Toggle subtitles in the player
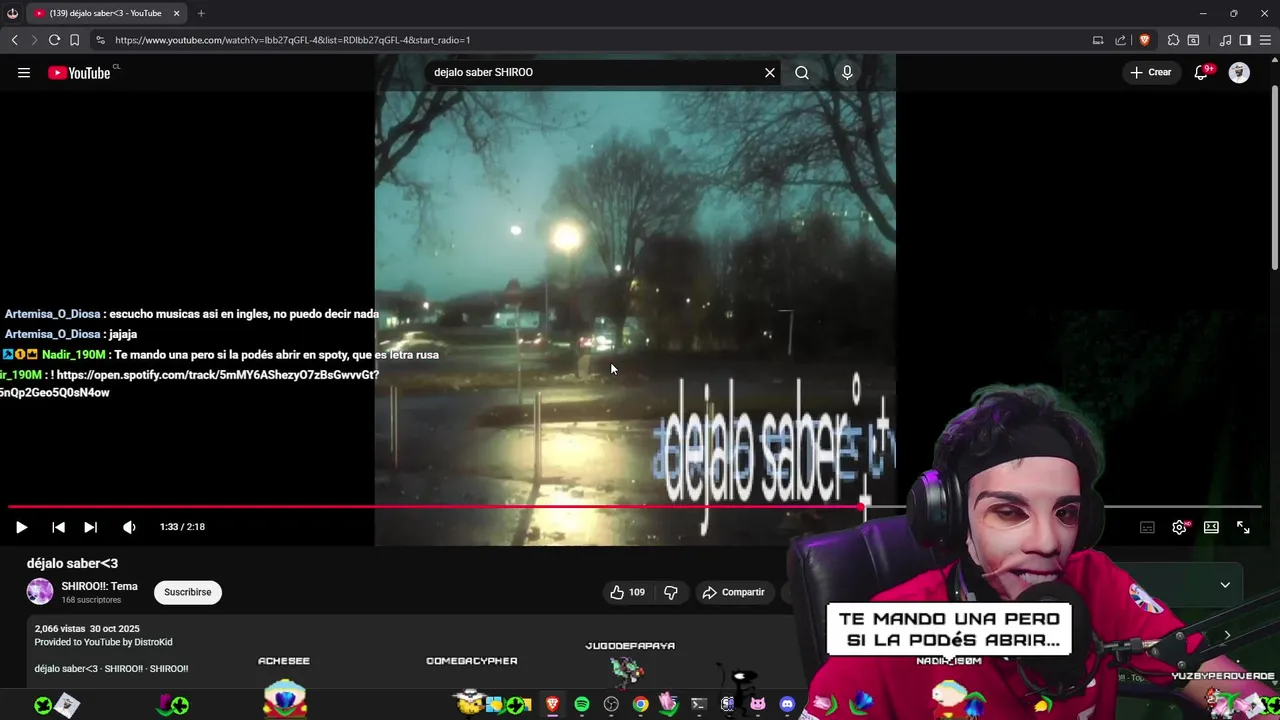Image resolution: width=1280 pixels, height=720 pixels. pos(1147,527)
